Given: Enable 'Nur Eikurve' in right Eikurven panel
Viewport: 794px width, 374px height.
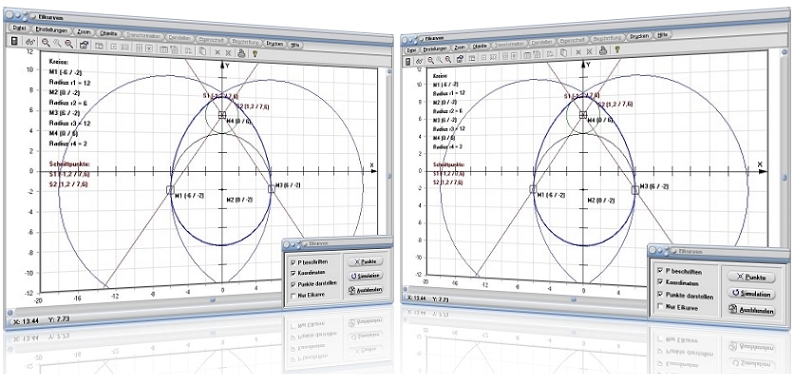Looking at the screenshot, I should (660, 306).
